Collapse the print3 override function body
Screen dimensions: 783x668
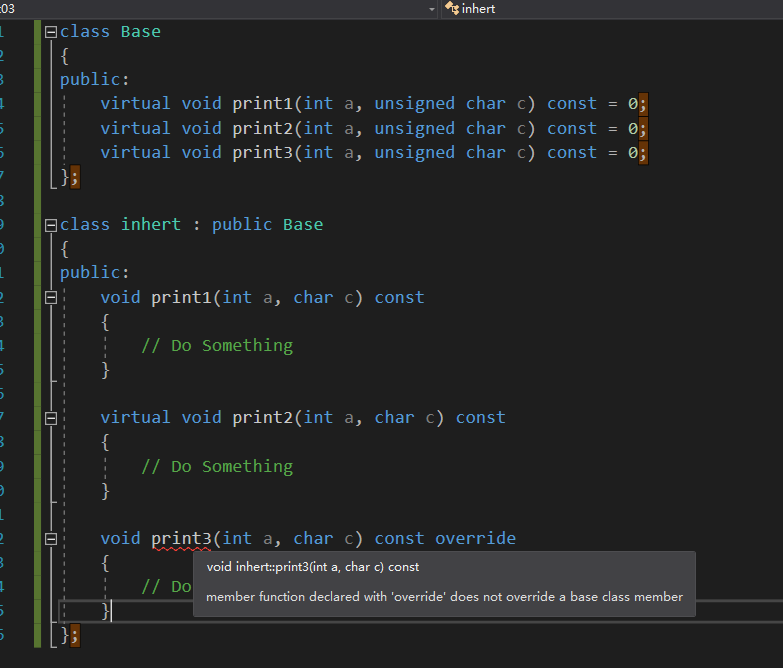click(x=50, y=539)
